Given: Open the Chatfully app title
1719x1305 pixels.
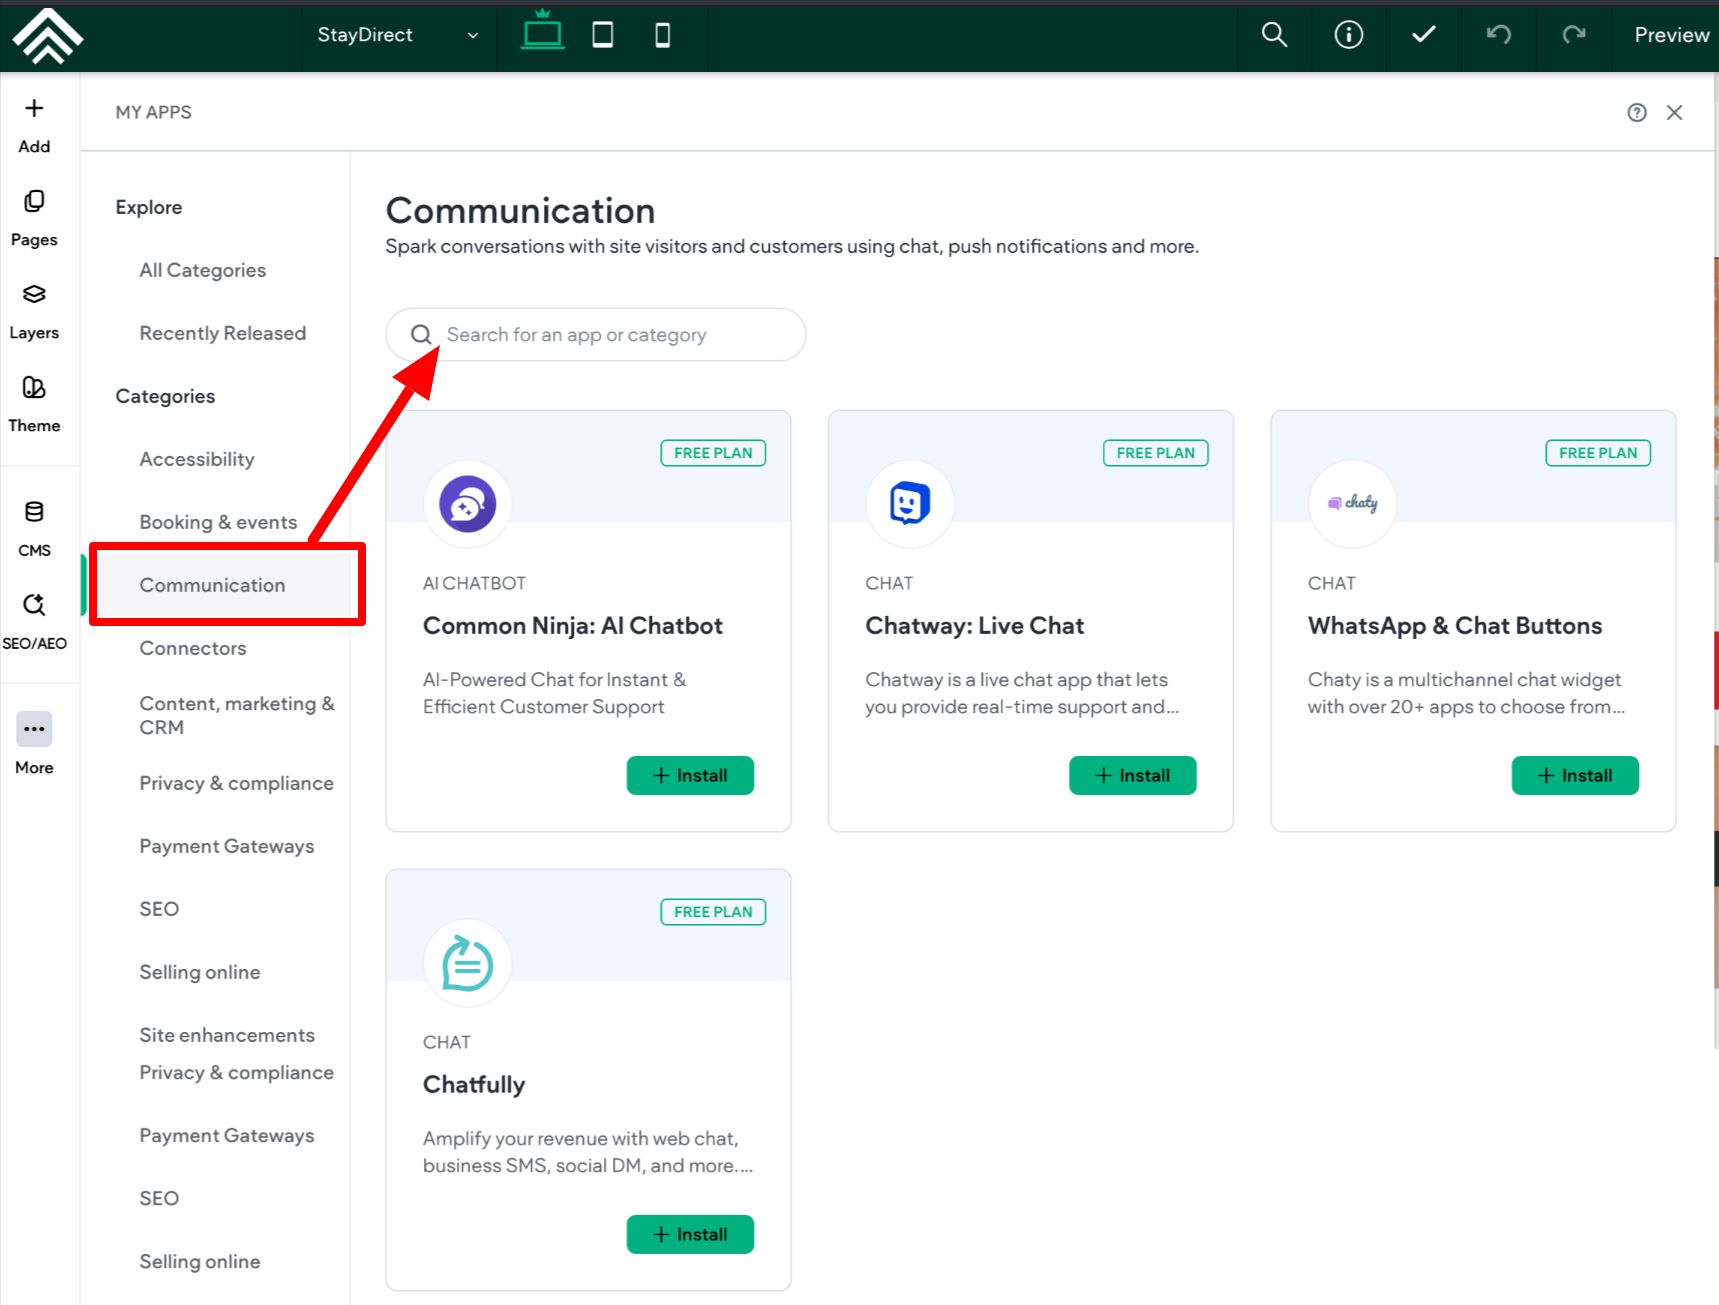Looking at the screenshot, I should (x=474, y=1085).
